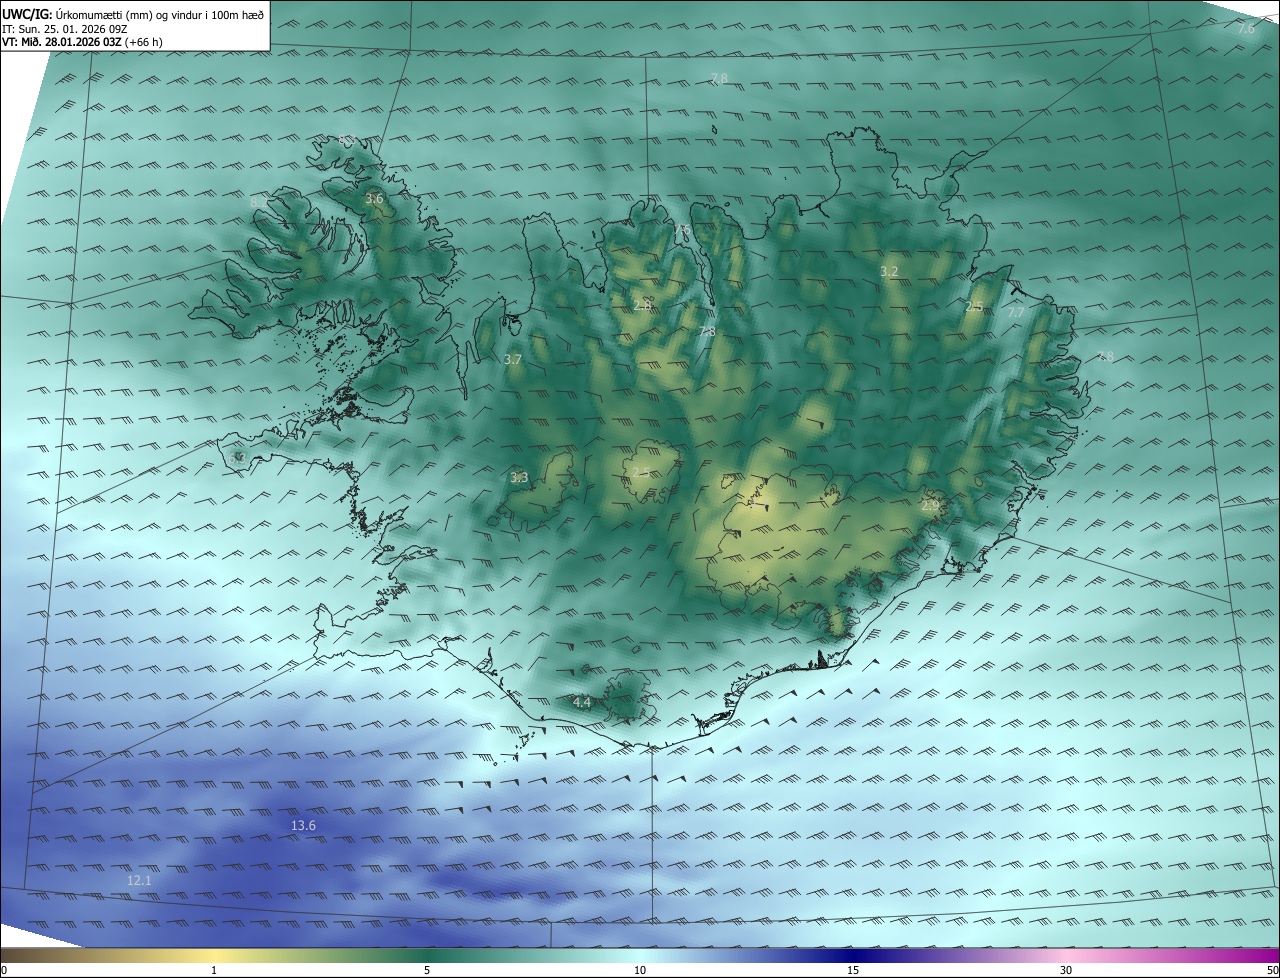1280x978 pixels.
Task: Select the 8.2 value label off the Westfjords
Action: point(258,202)
